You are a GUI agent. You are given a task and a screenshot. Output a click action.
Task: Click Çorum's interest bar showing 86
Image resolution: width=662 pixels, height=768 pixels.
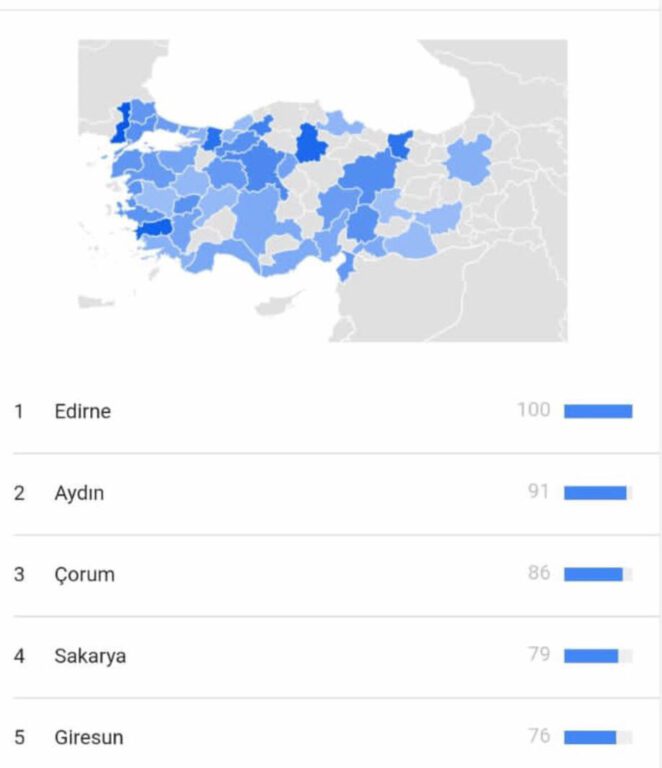tap(598, 574)
